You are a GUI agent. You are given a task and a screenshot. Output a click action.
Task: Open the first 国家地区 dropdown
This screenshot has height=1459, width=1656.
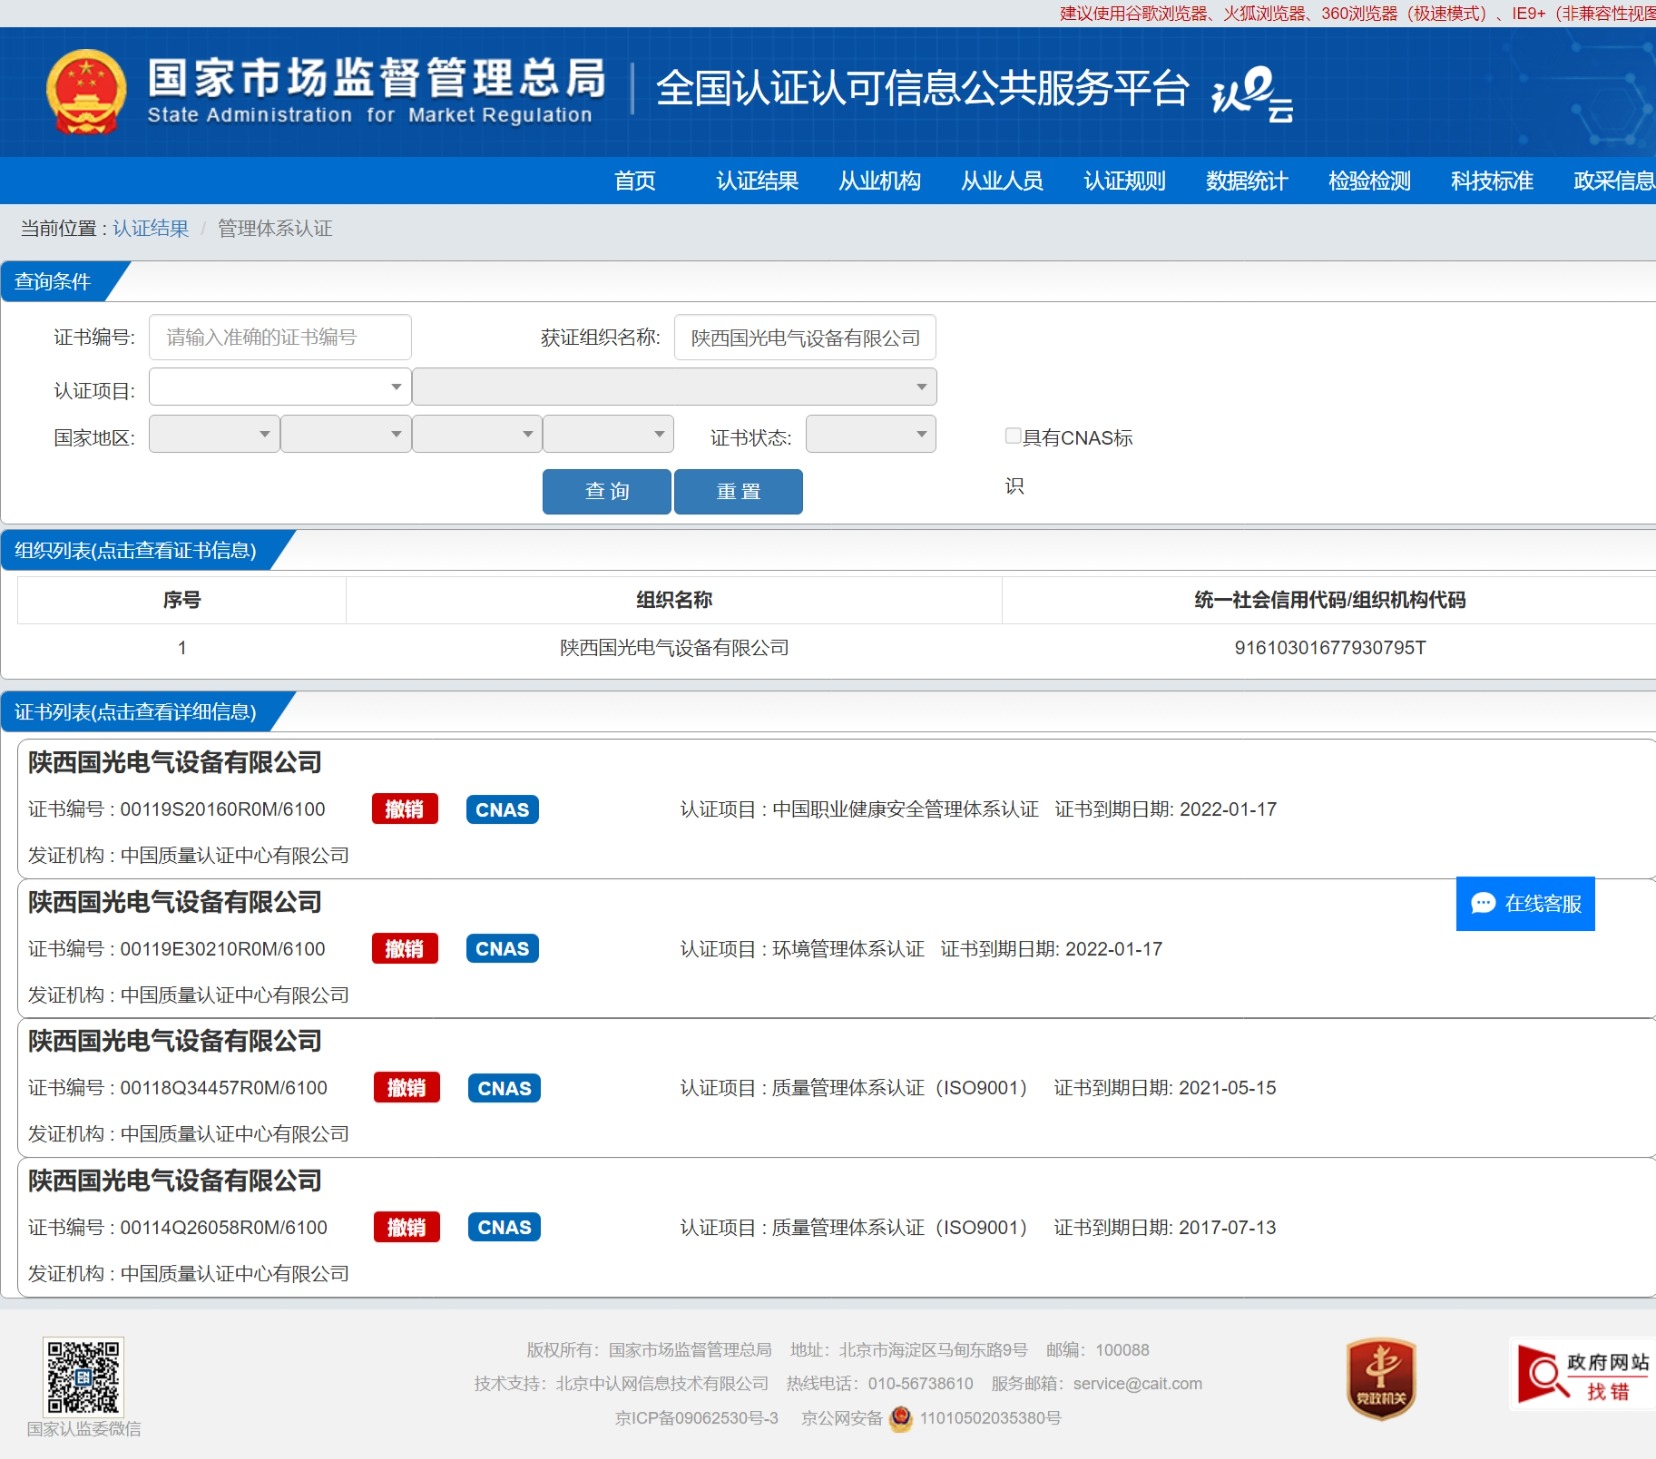click(x=214, y=434)
